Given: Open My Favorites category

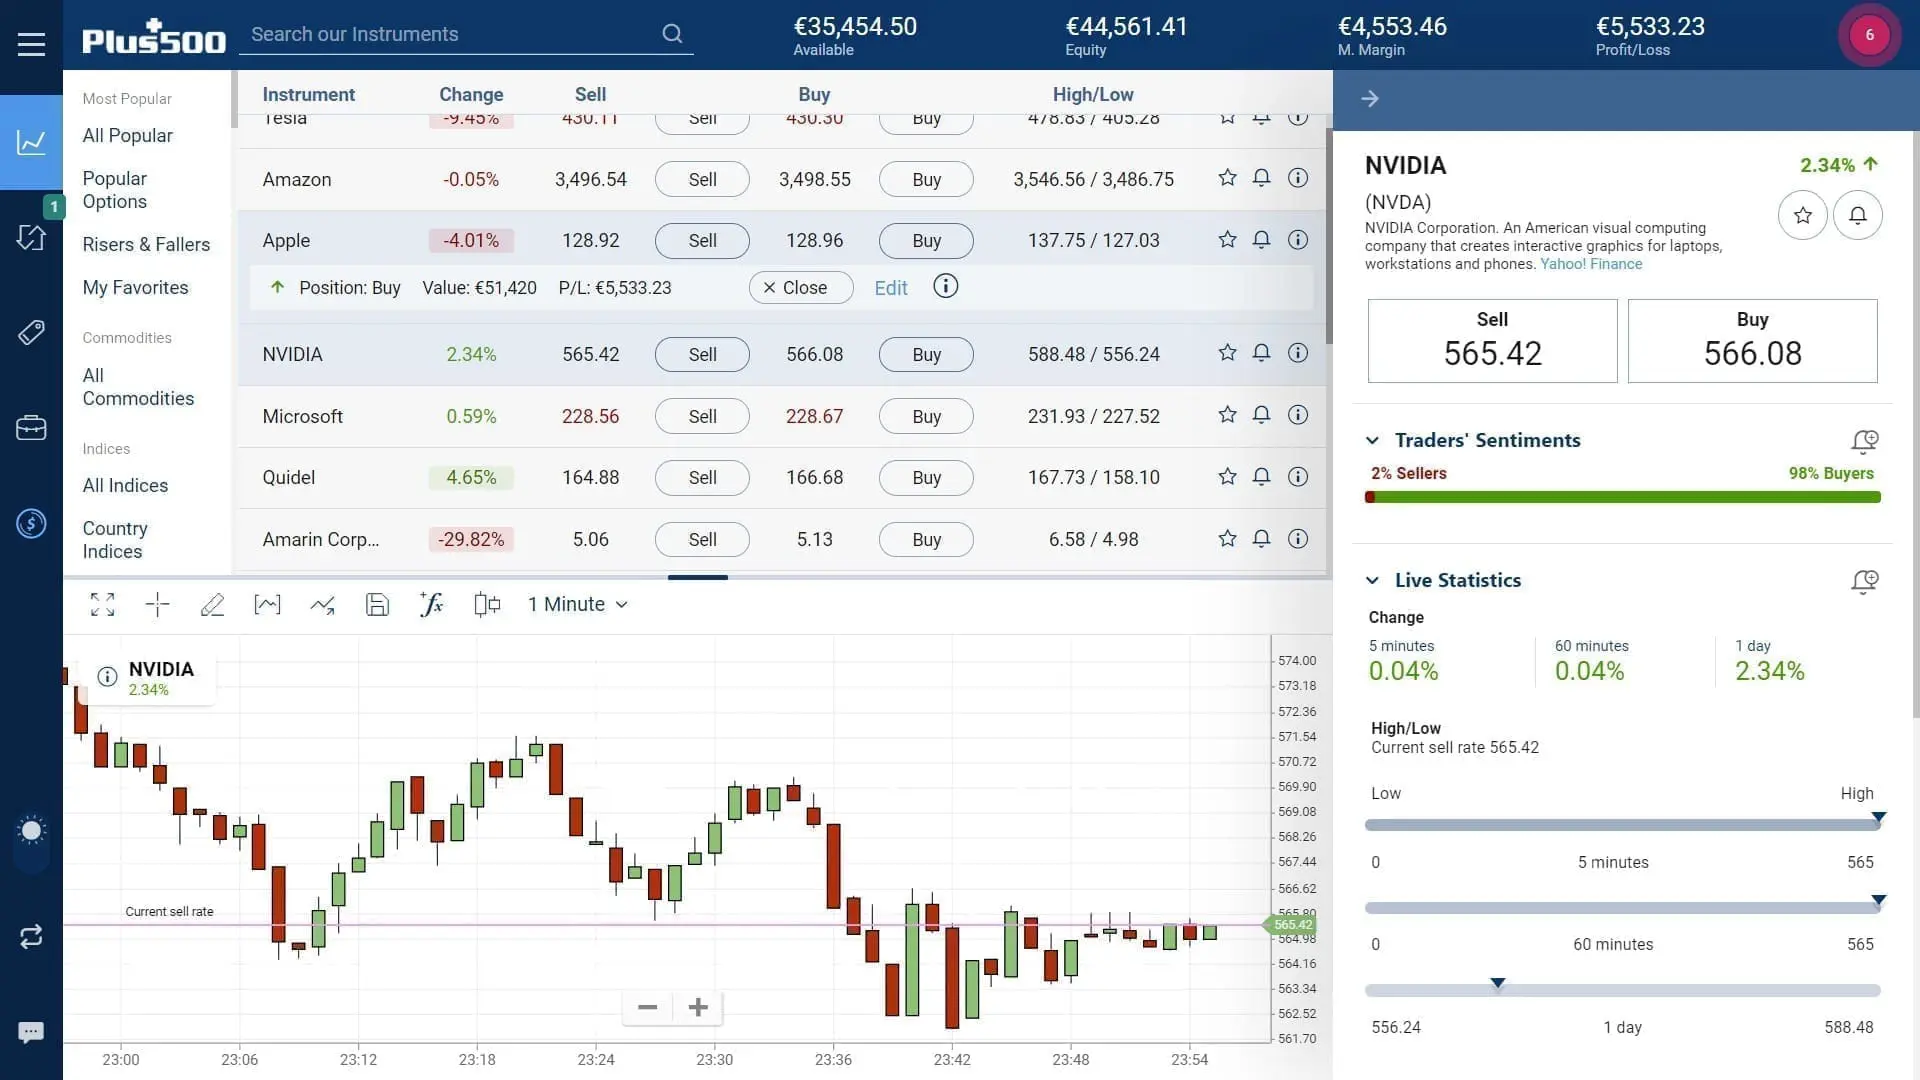Looking at the screenshot, I should (135, 287).
